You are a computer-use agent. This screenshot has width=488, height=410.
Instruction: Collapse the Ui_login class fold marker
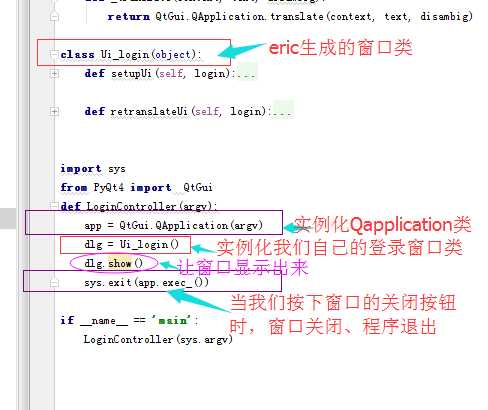click(53, 54)
